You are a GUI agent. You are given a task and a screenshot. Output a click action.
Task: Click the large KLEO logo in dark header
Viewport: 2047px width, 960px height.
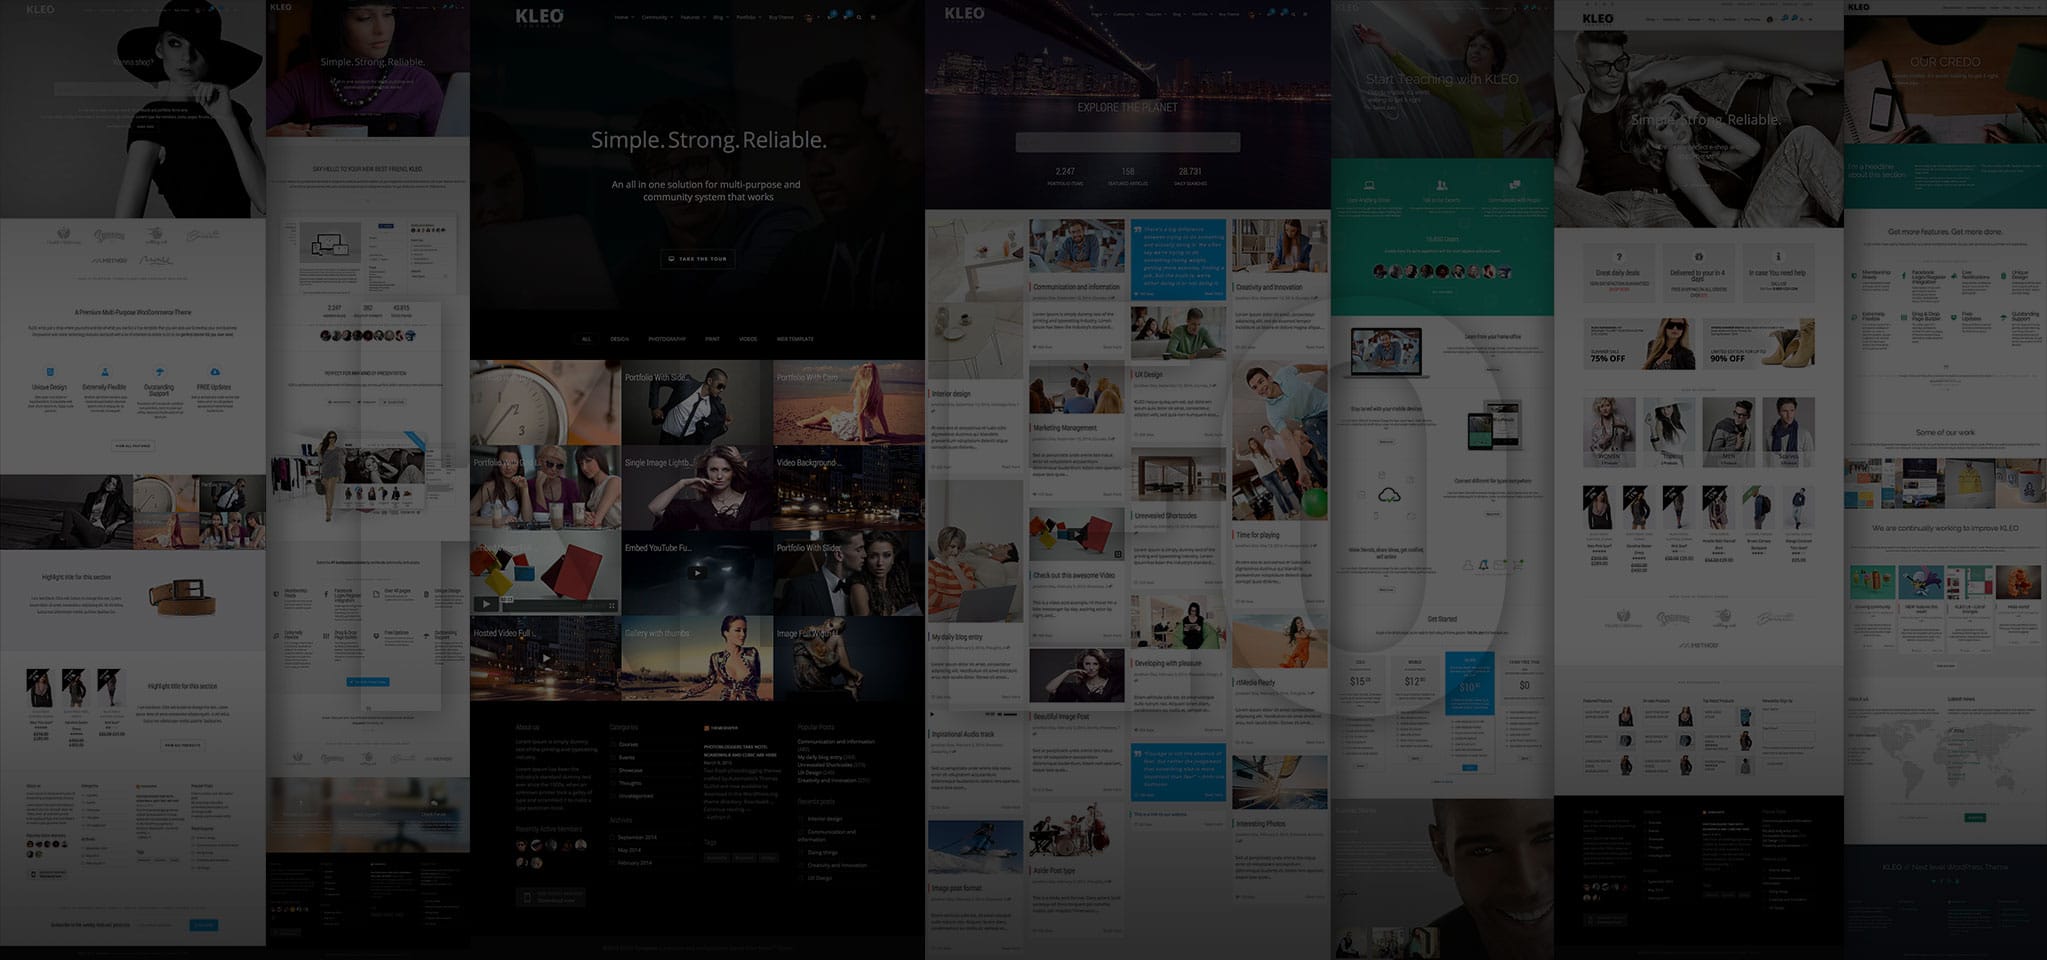click(x=539, y=16)
